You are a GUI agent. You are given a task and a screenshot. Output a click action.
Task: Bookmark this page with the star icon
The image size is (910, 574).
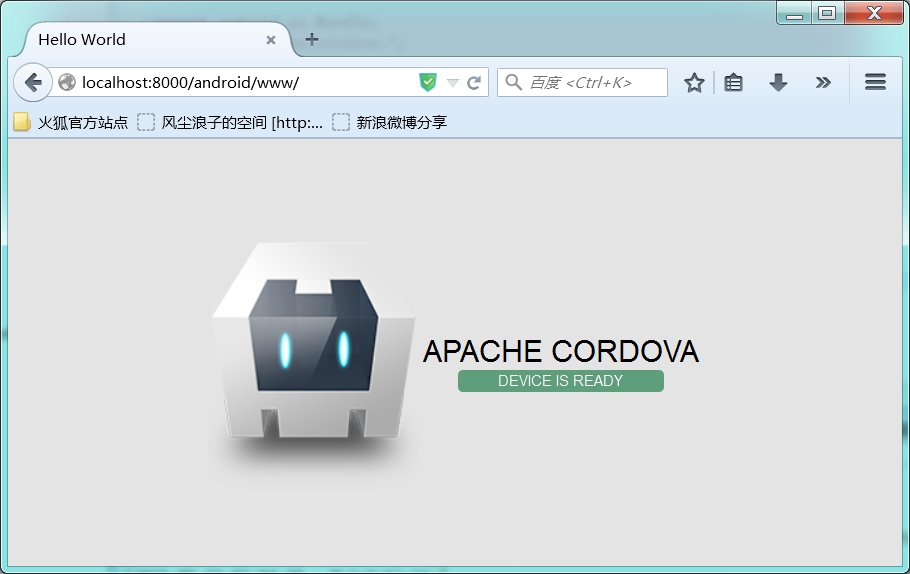click(x=694, y=83)
